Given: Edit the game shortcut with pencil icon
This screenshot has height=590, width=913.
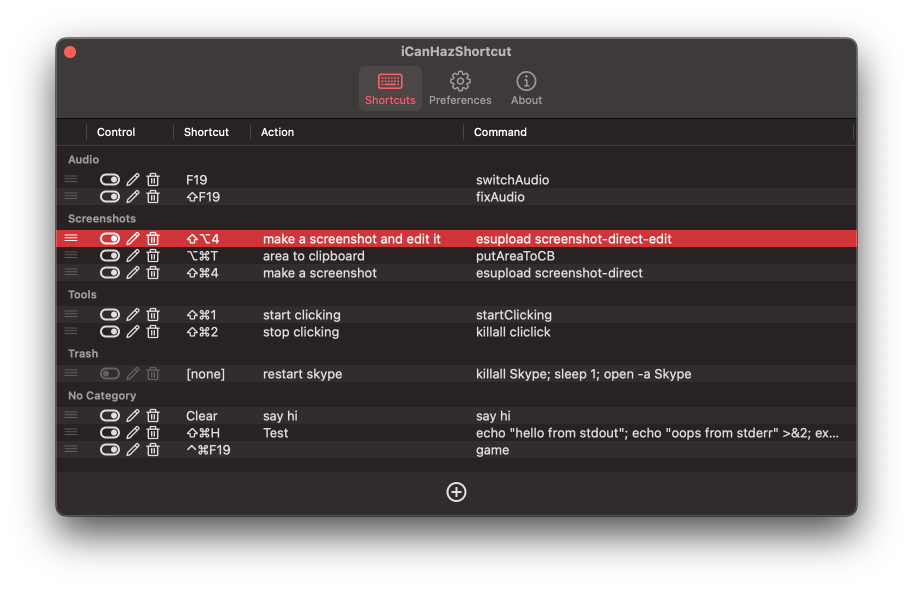Looking at the screenshot, I should point(133,450).
